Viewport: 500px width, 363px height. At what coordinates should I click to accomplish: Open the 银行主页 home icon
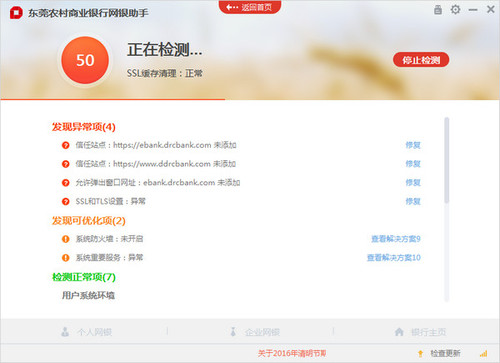coord(399,332)
